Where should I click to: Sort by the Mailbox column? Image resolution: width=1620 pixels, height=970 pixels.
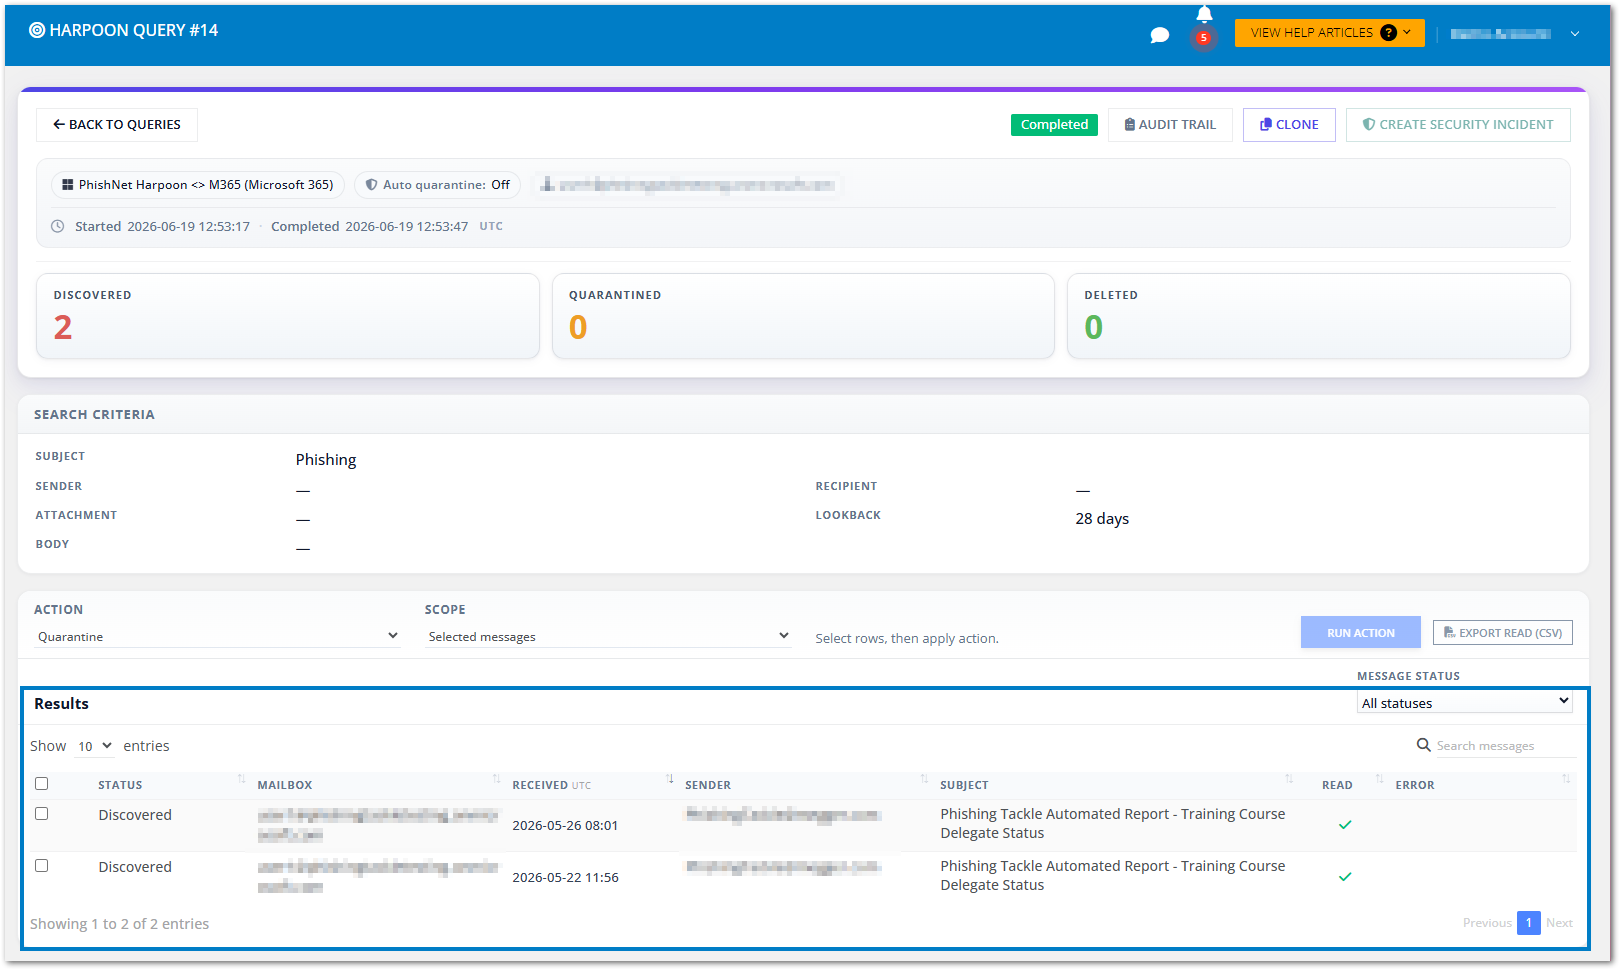pos(285,785)
